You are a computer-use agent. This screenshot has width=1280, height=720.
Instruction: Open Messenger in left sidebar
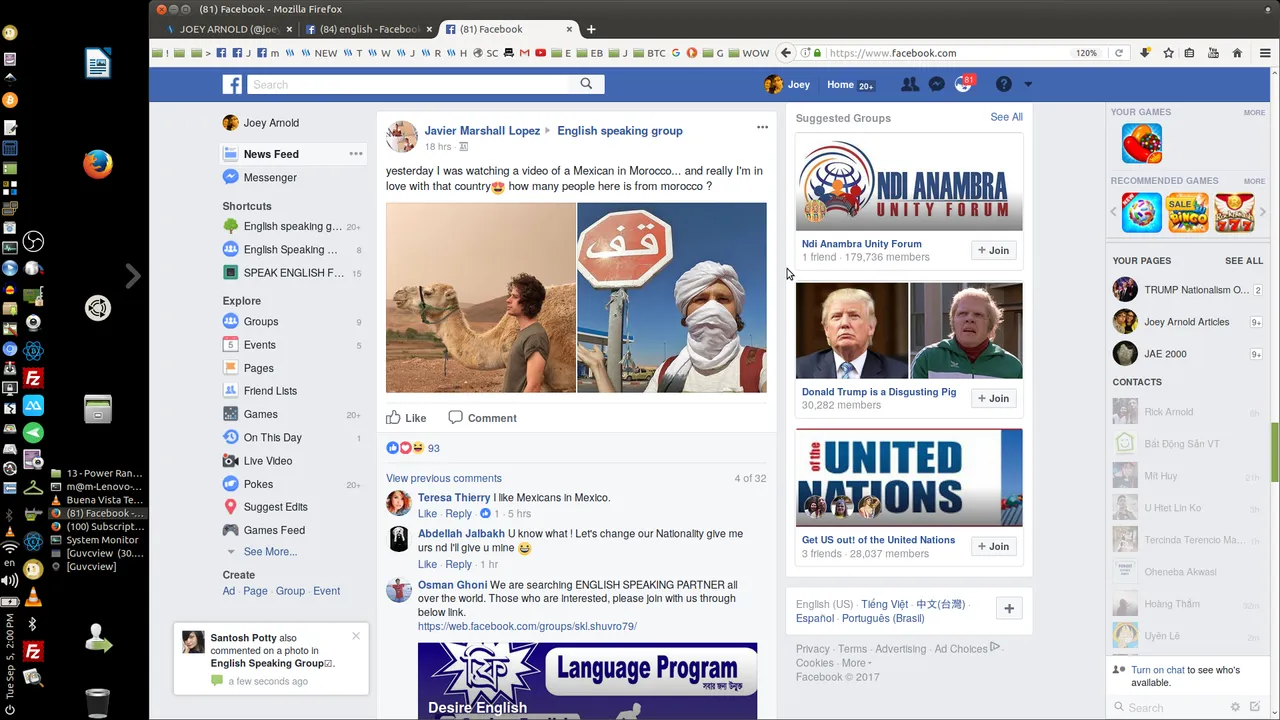tap(270, 178)
